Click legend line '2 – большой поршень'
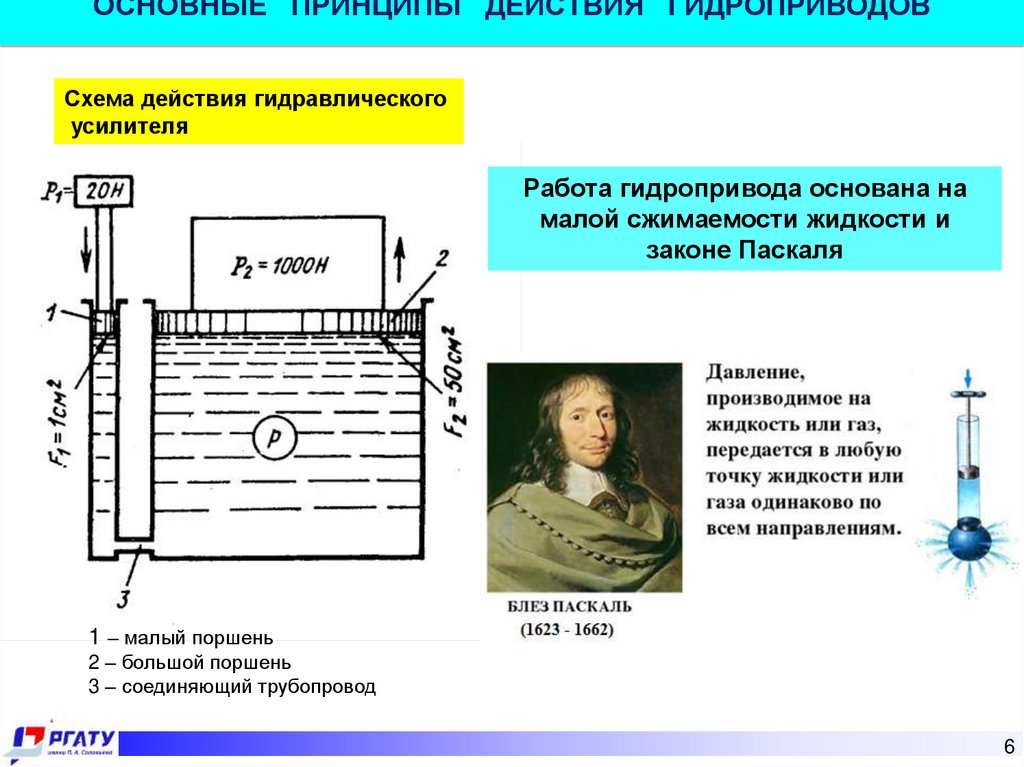1024x767 pixels. pos(189,662)
